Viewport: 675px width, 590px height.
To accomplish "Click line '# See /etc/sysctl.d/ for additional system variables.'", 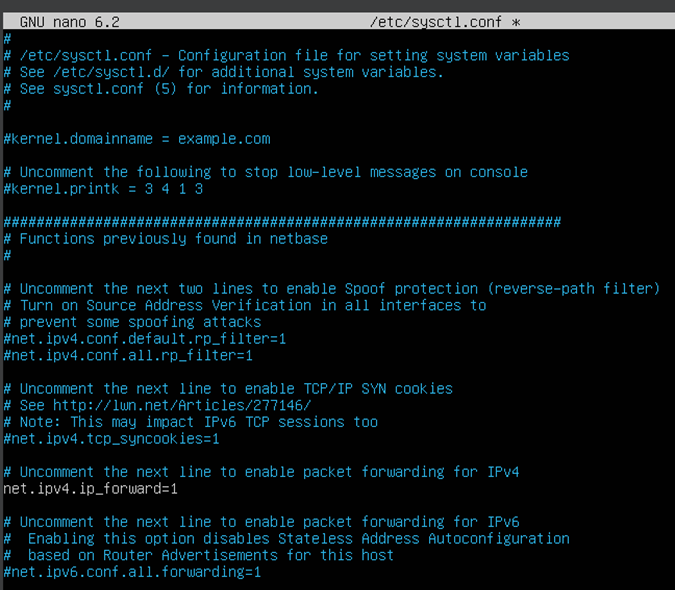I will tap(223, 72).
